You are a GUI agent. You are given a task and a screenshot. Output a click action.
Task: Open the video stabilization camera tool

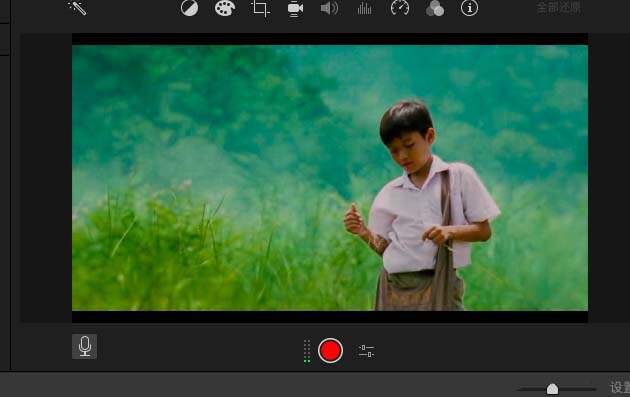tap(295, 9)
